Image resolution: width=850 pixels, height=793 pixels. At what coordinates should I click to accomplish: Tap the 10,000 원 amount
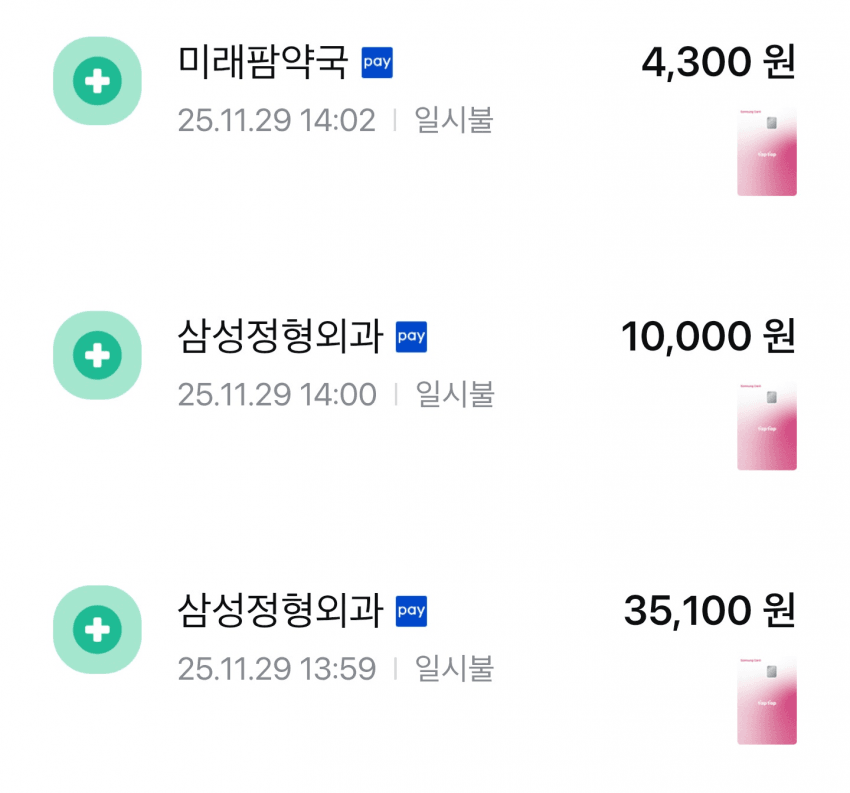point(708,337)
